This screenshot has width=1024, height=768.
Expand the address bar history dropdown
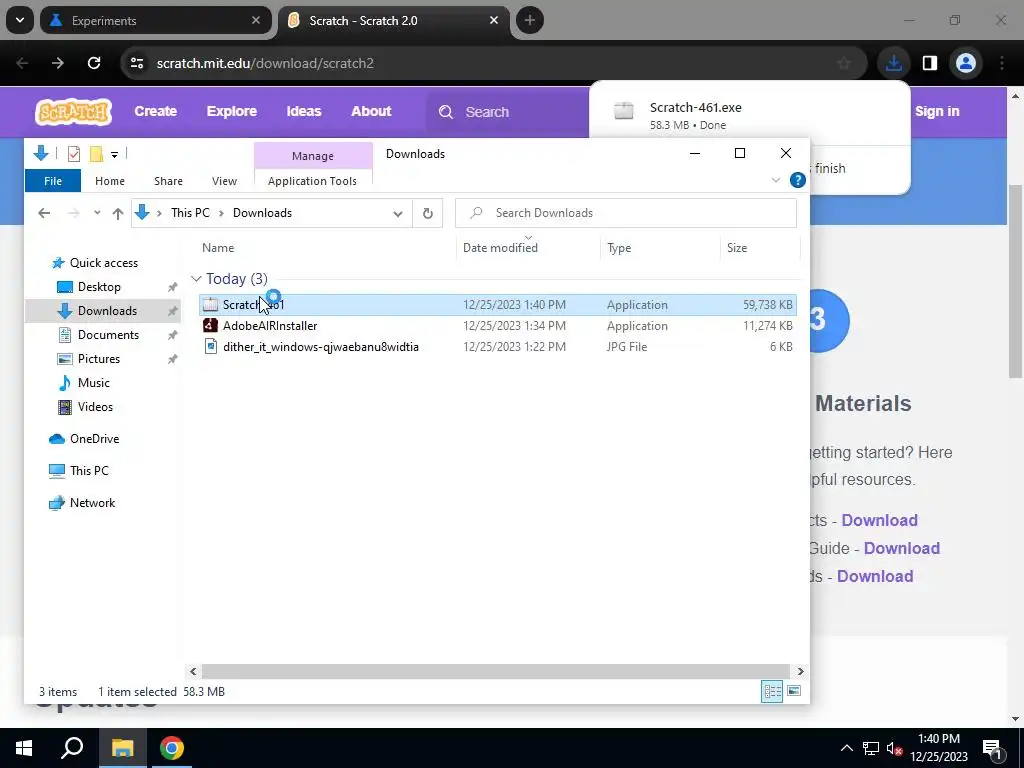coord(398,213)
